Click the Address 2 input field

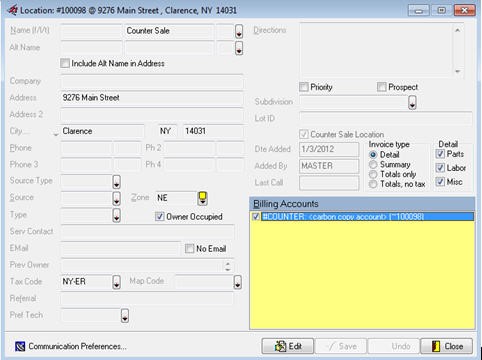click(152, 114)
